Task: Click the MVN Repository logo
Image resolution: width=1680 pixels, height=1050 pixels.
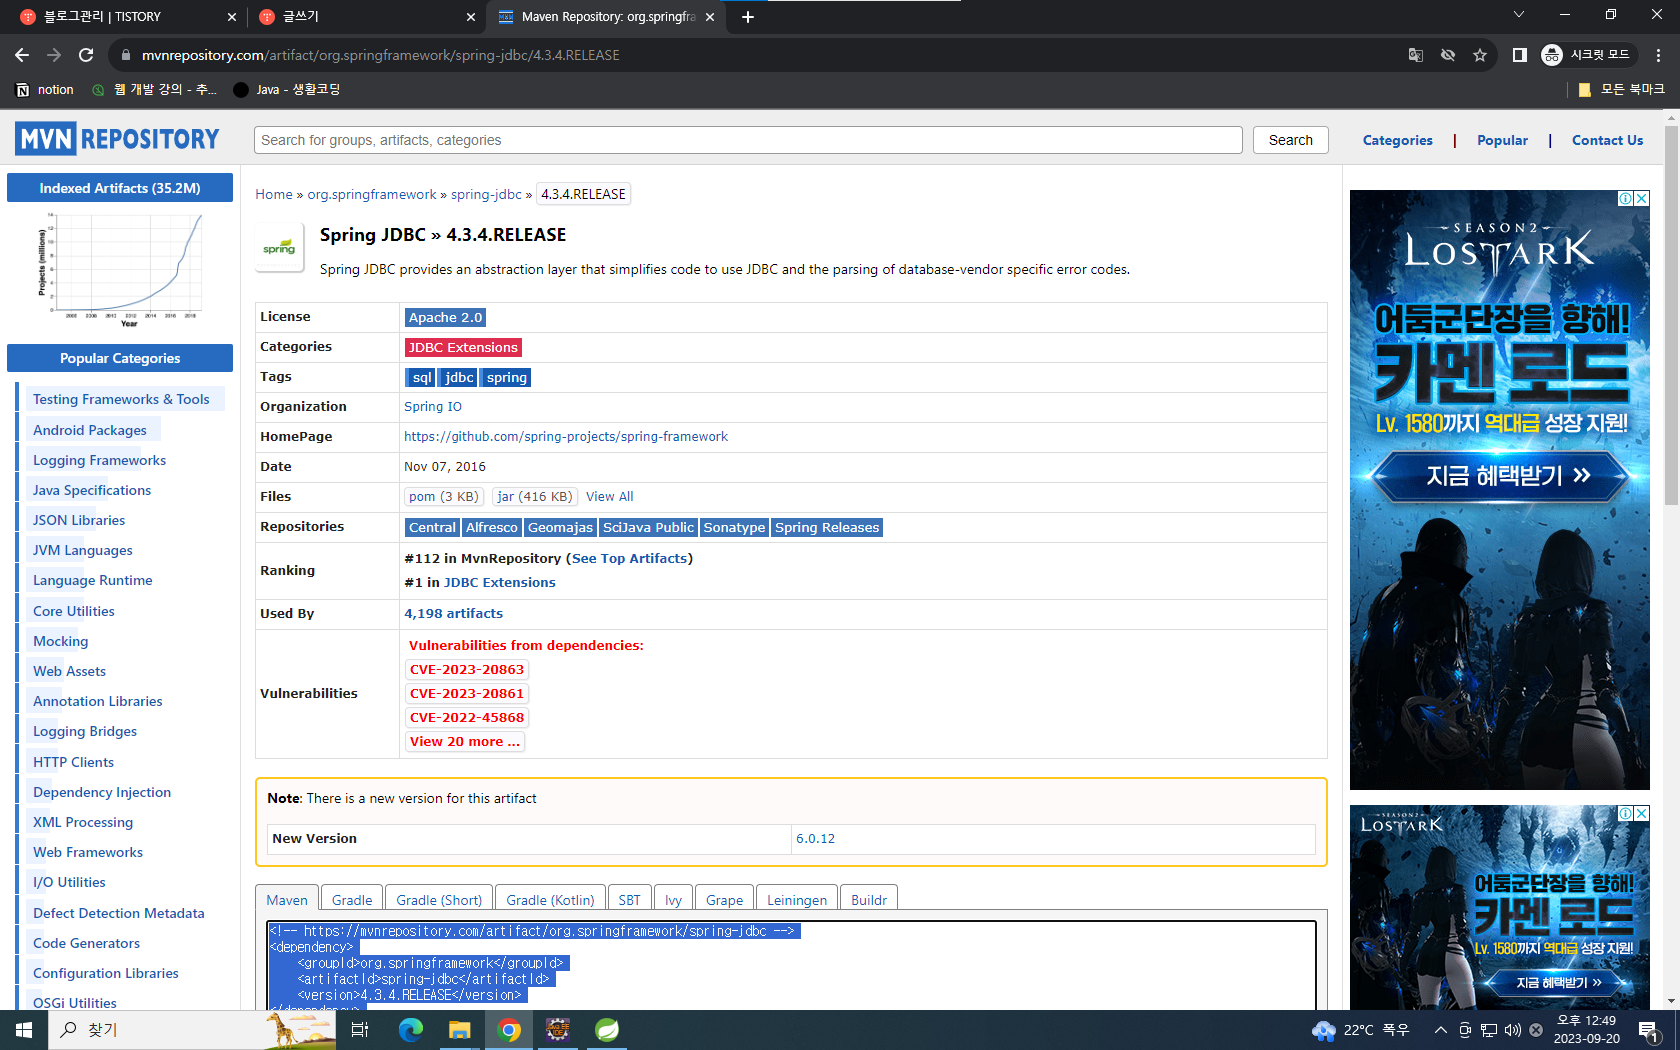Action: (117, 139)
